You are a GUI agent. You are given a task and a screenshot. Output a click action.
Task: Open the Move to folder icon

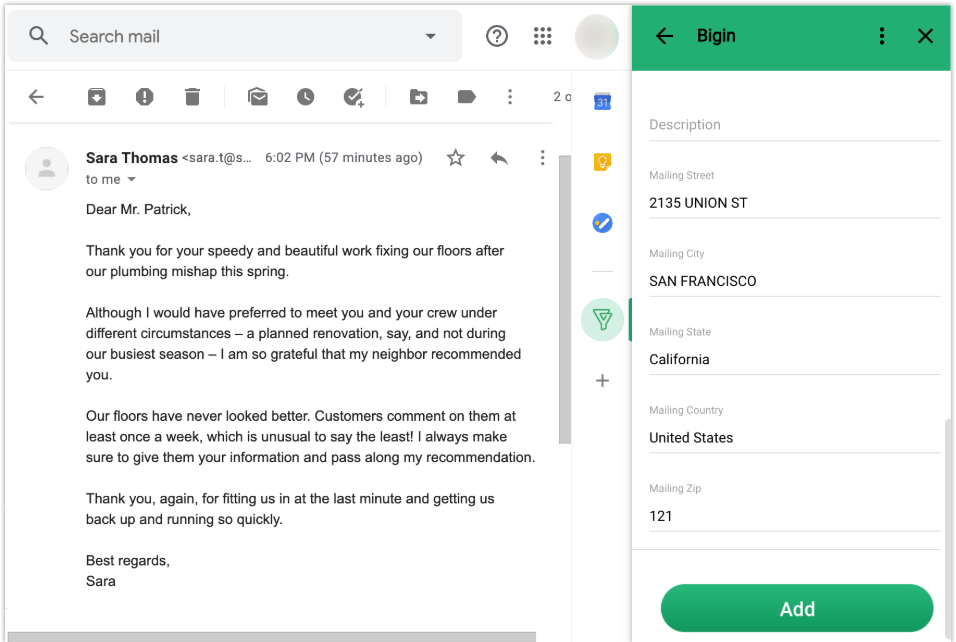(418, 96)
